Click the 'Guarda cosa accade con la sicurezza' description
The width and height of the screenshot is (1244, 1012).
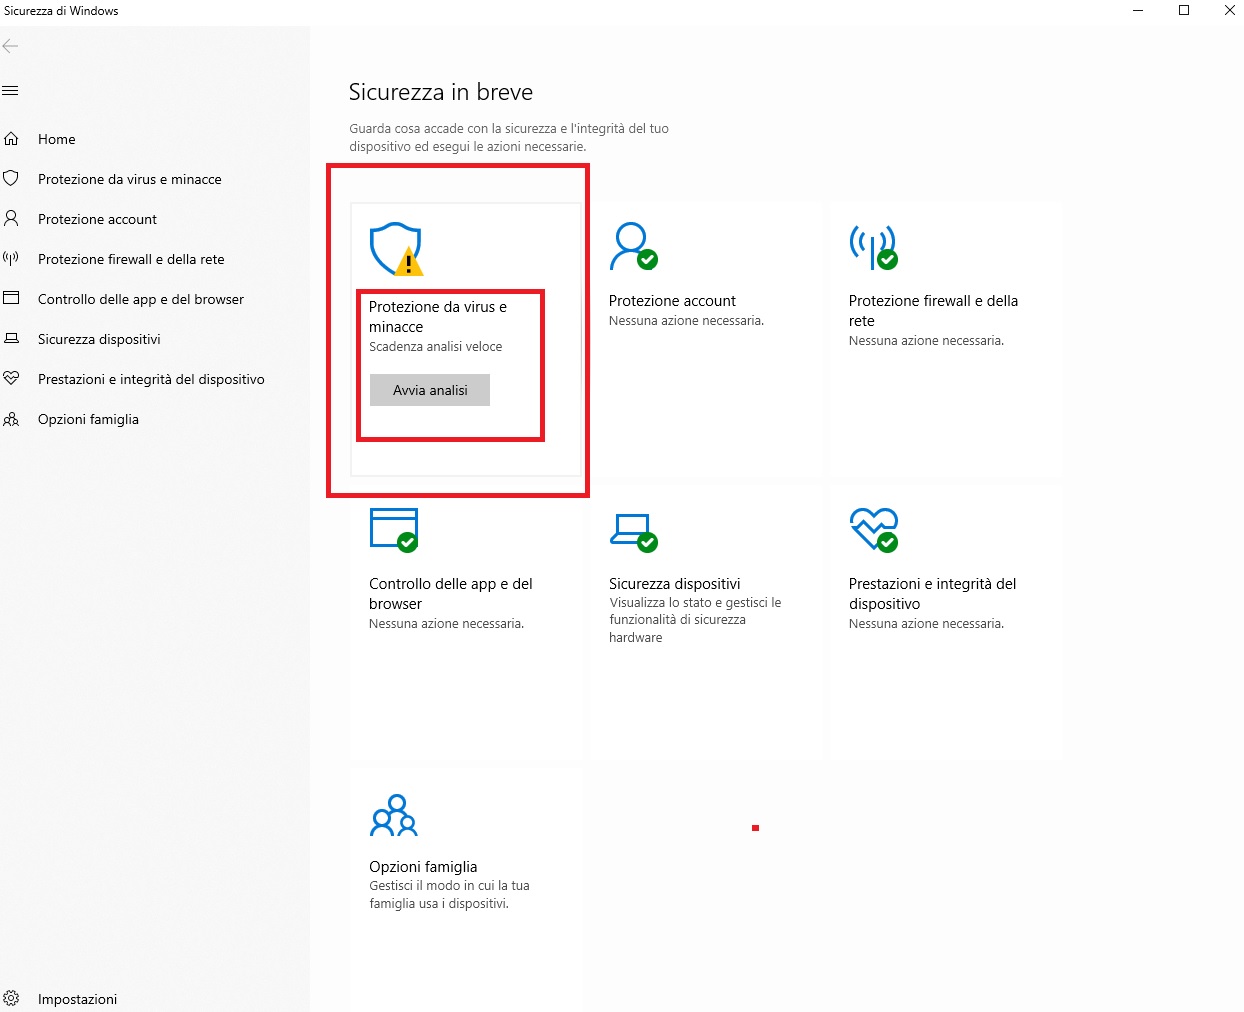click(x=509, y=138)
